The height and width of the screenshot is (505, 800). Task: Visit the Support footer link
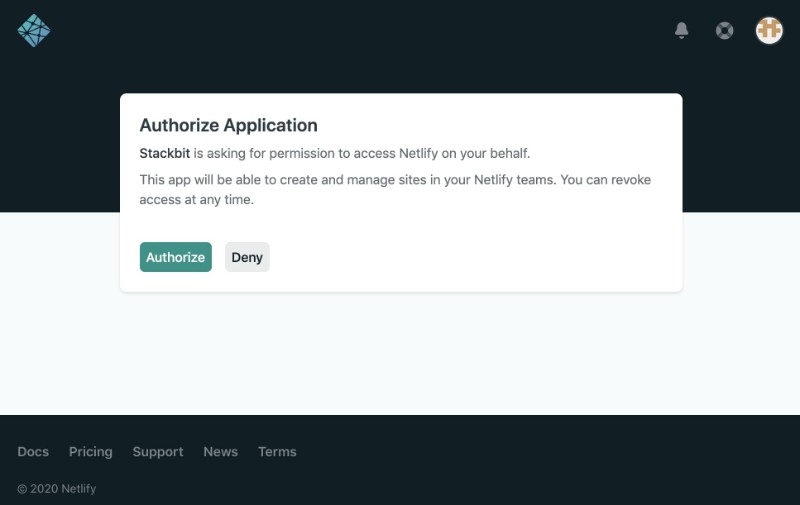(x=158, y=452)
